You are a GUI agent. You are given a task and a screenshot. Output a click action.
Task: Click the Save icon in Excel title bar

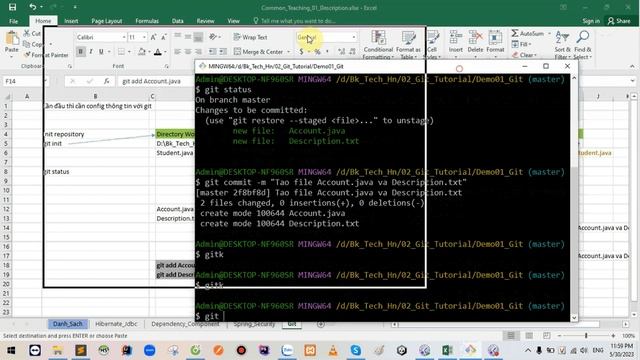[x=13, y=7]
